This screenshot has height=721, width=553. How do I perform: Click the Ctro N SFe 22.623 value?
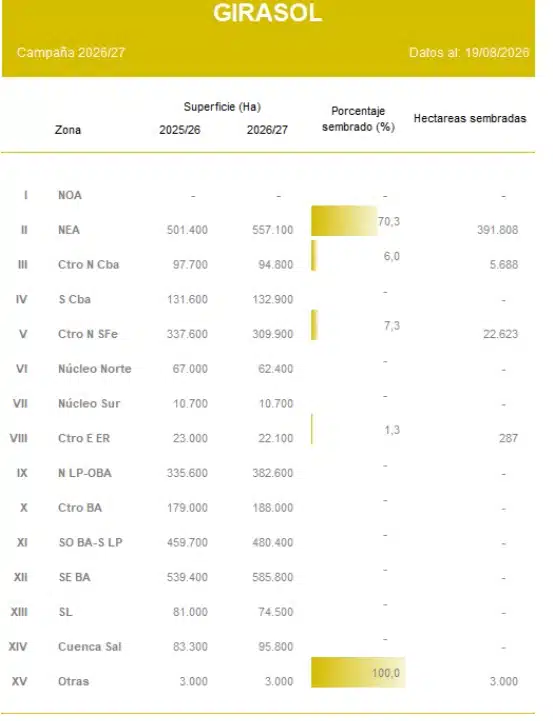click(501, 334)
